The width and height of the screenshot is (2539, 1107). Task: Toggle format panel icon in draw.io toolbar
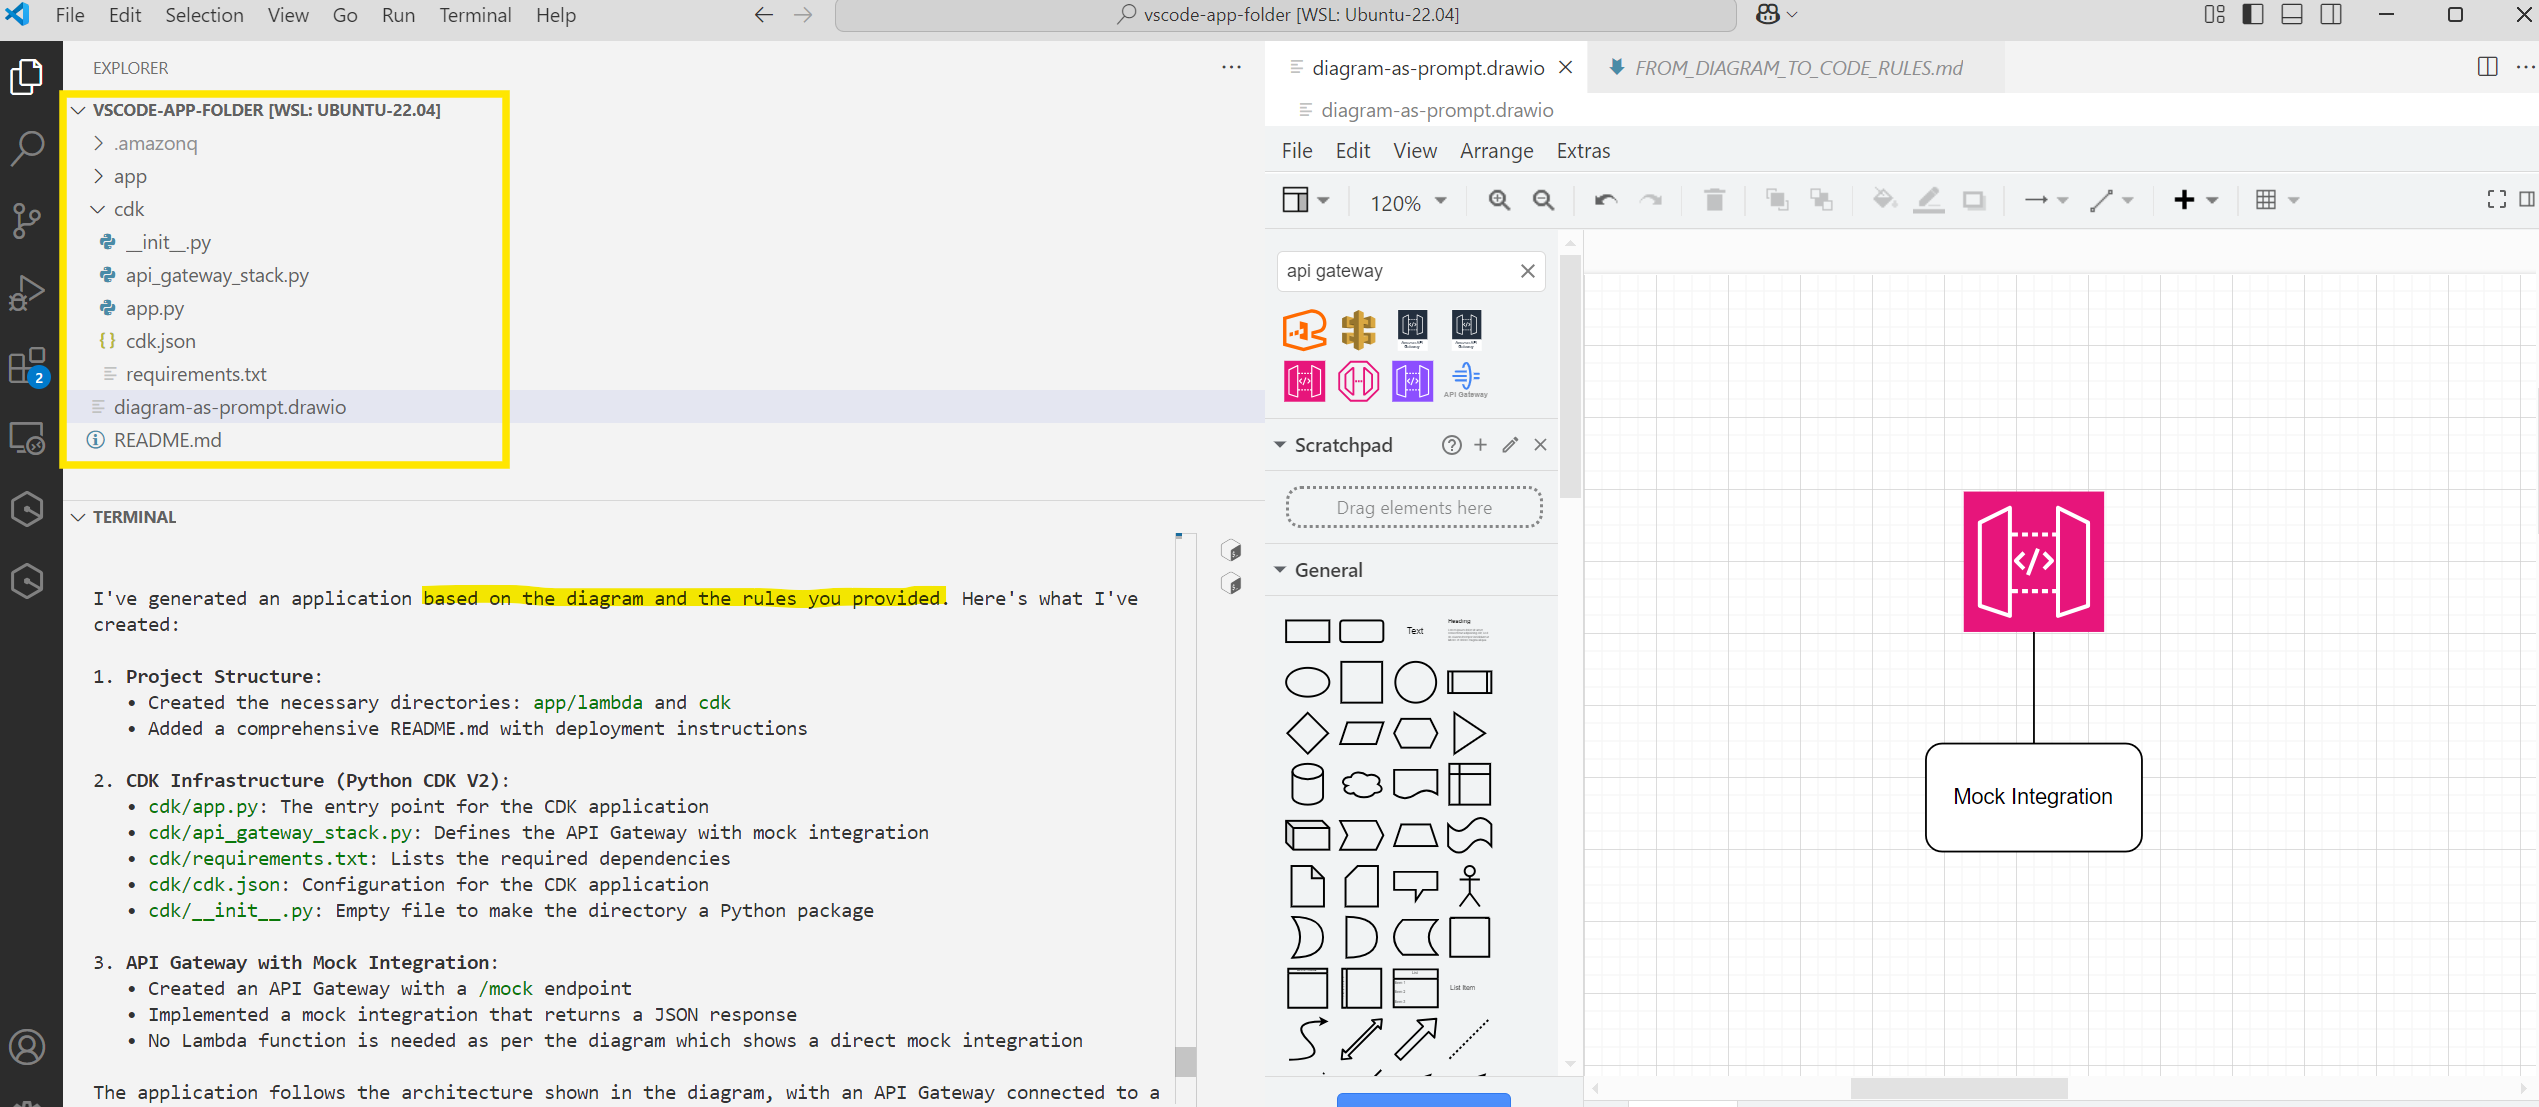[x=2527, y=199]
